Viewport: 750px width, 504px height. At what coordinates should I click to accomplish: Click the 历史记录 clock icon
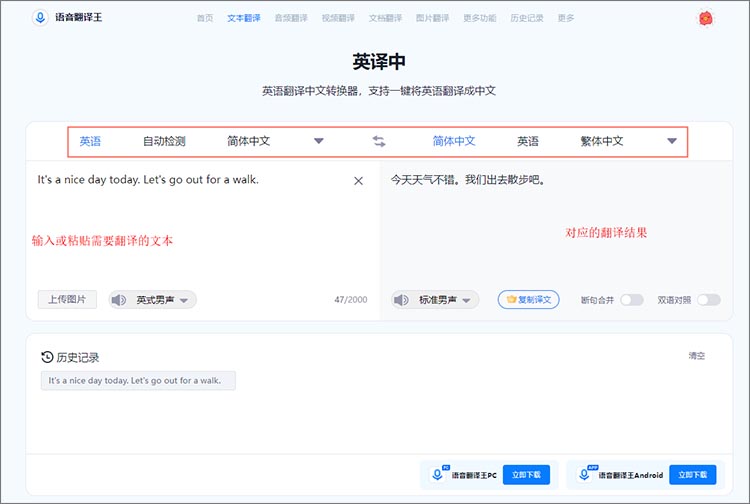click(x=47, y=357)
